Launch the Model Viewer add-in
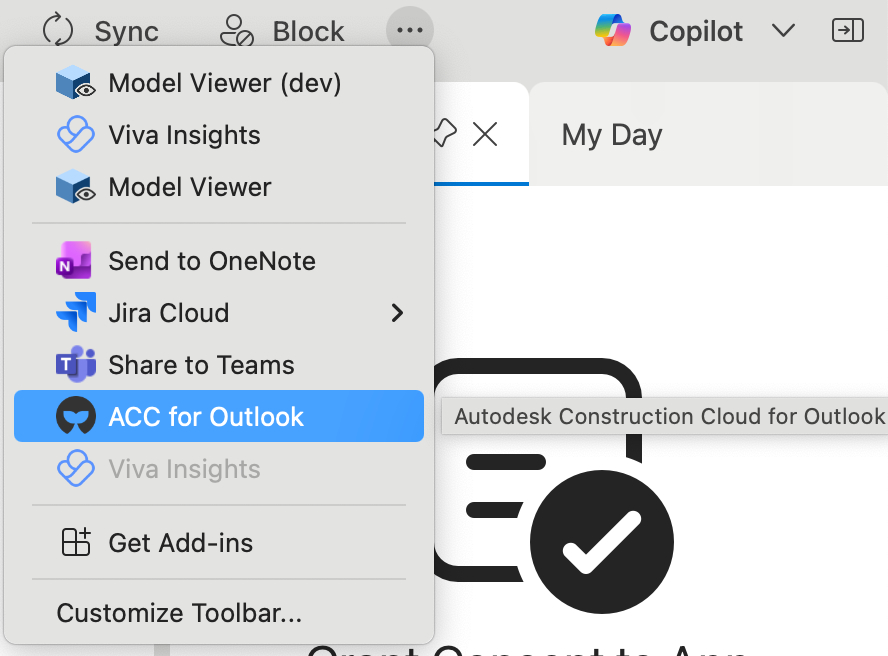This screenshot has width=888, height=656. coord(190,187)
